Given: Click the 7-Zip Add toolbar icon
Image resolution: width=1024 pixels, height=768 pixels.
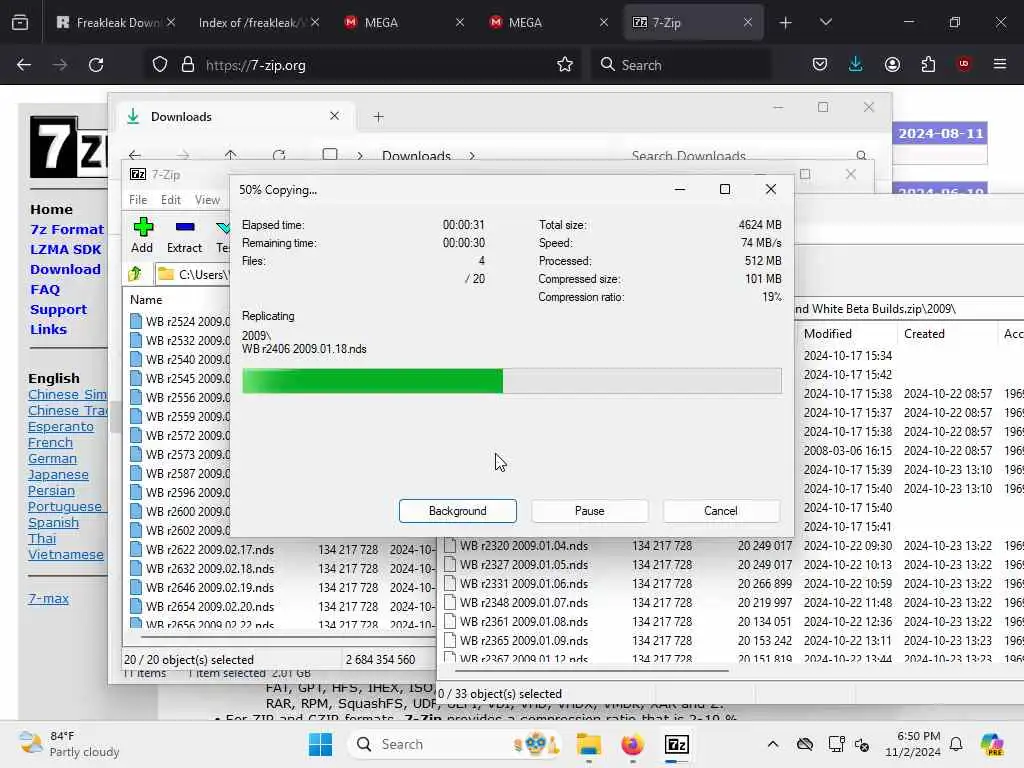Looking at the screenshot, I should (142, 236).
